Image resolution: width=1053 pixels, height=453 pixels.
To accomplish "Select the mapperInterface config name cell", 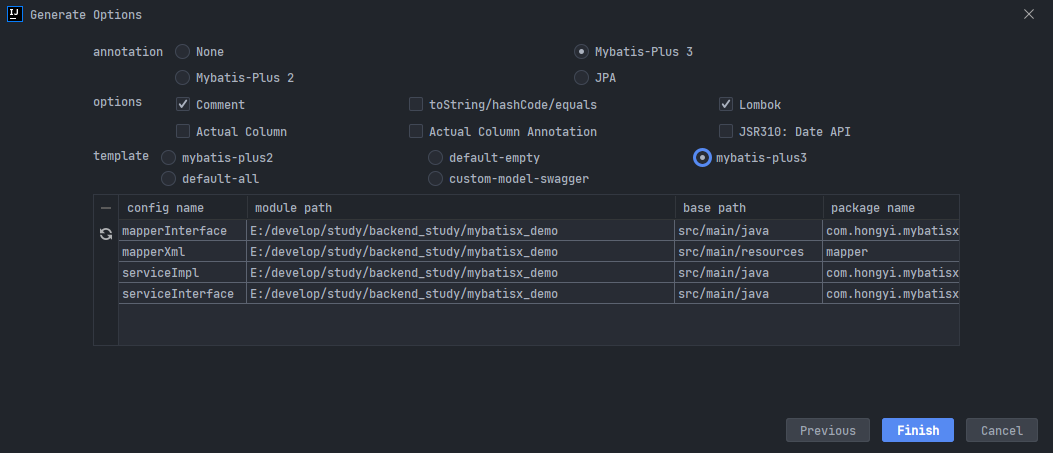I will click(183, 231).
